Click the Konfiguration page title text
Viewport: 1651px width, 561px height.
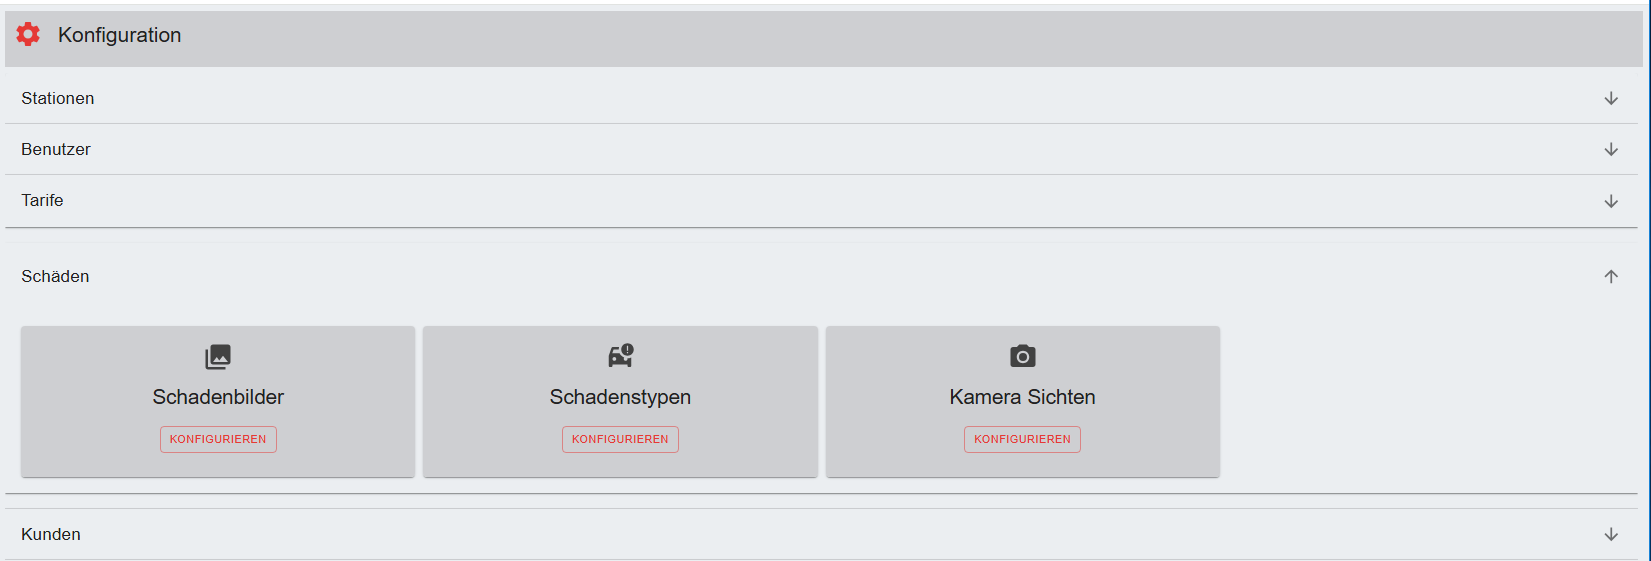pos(120,35)
